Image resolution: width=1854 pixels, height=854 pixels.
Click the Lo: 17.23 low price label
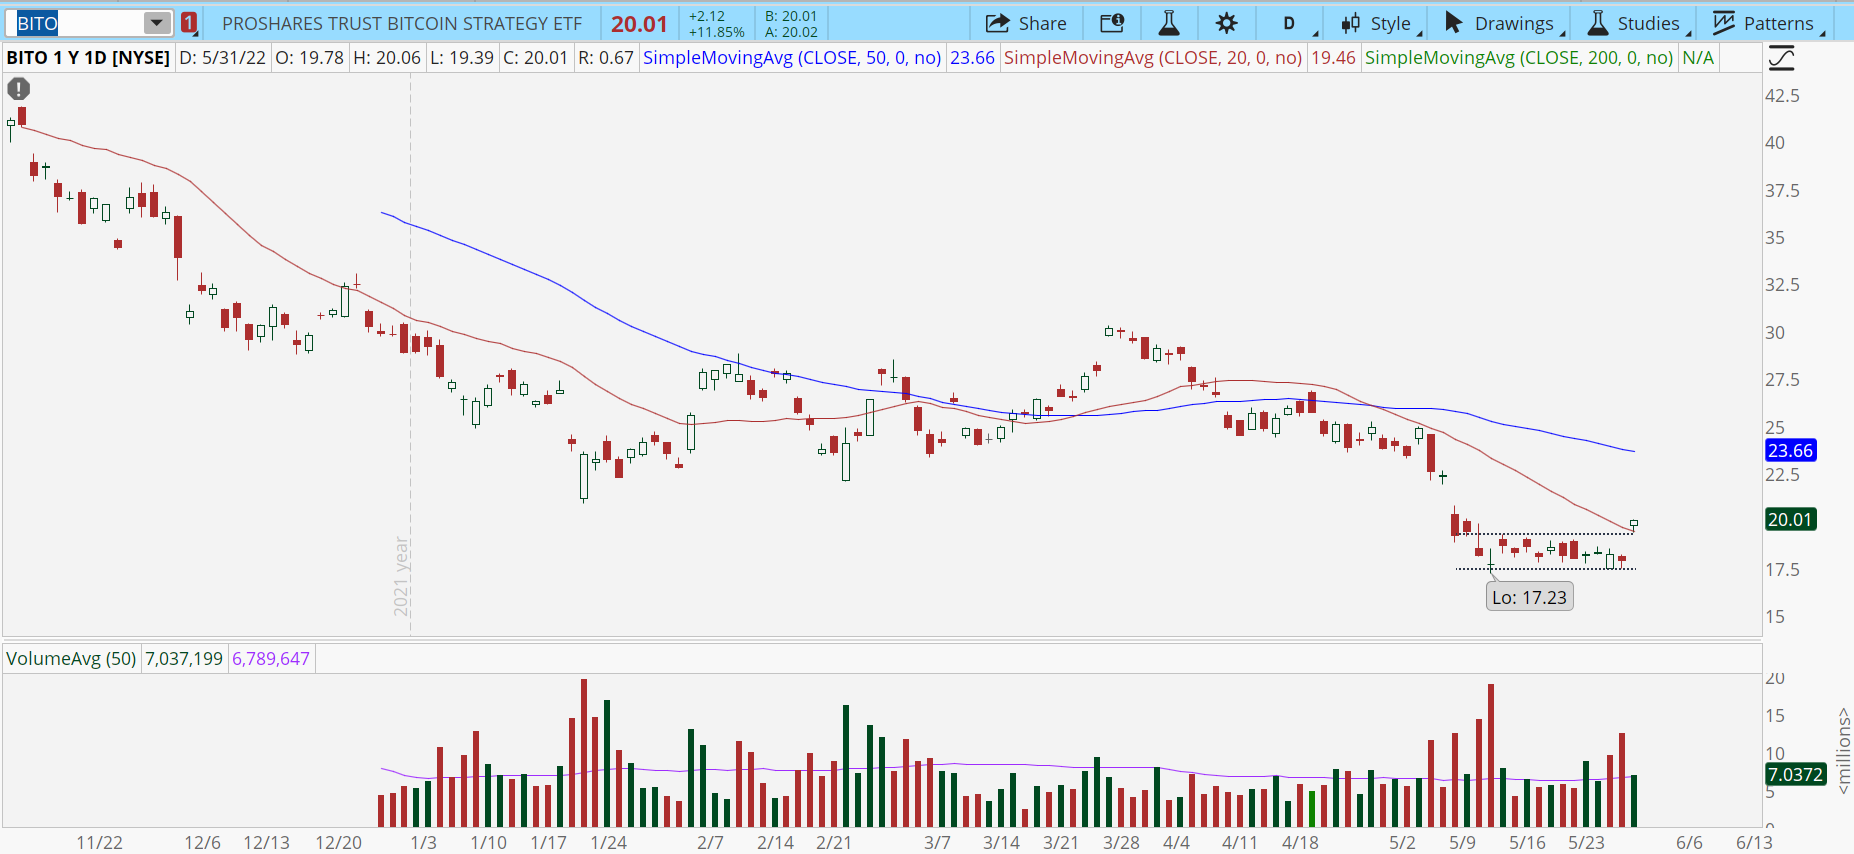[x=1529, y=597]
